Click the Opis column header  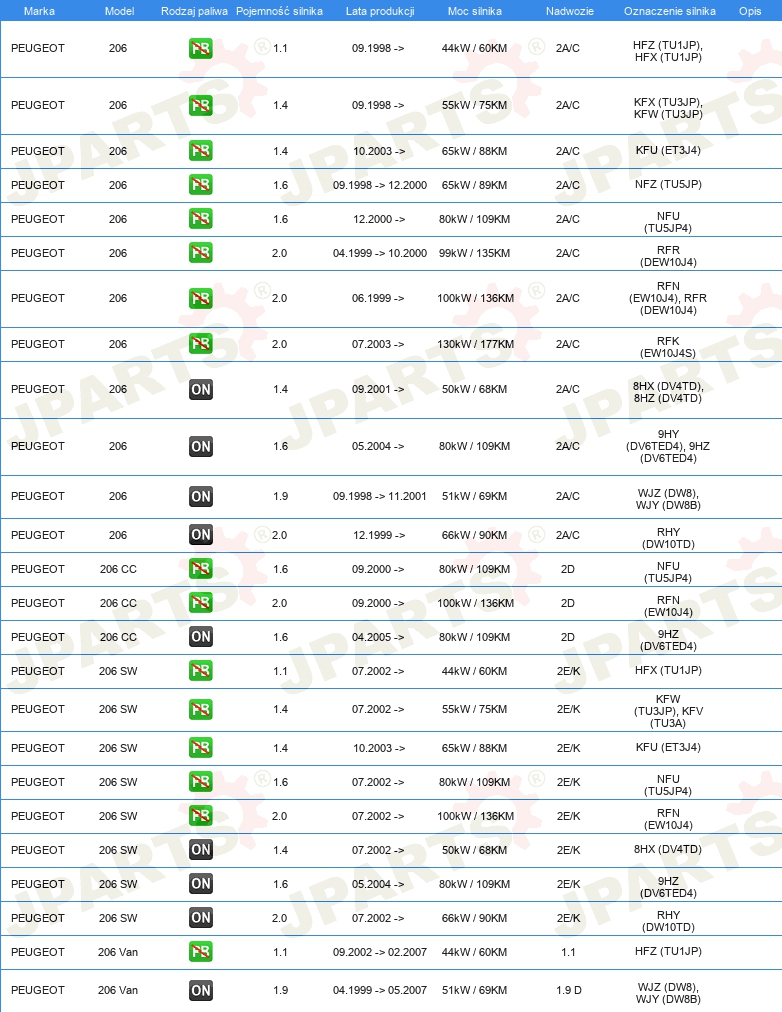tap(750, 11)
